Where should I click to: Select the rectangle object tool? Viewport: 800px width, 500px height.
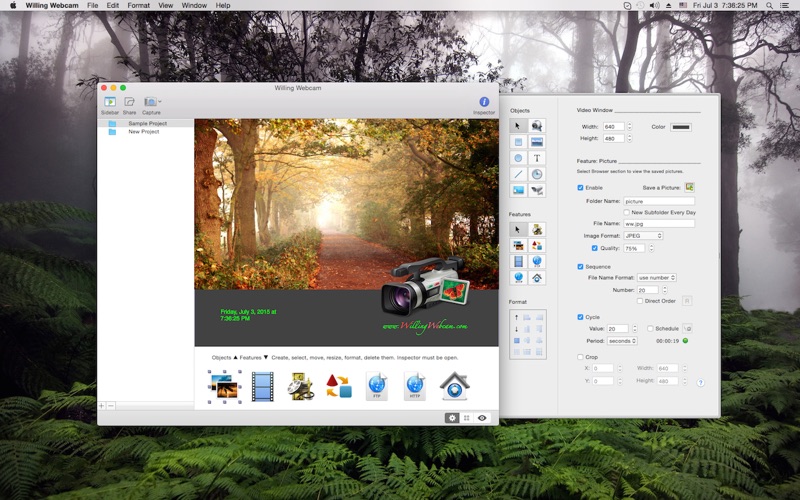(518, 142)
